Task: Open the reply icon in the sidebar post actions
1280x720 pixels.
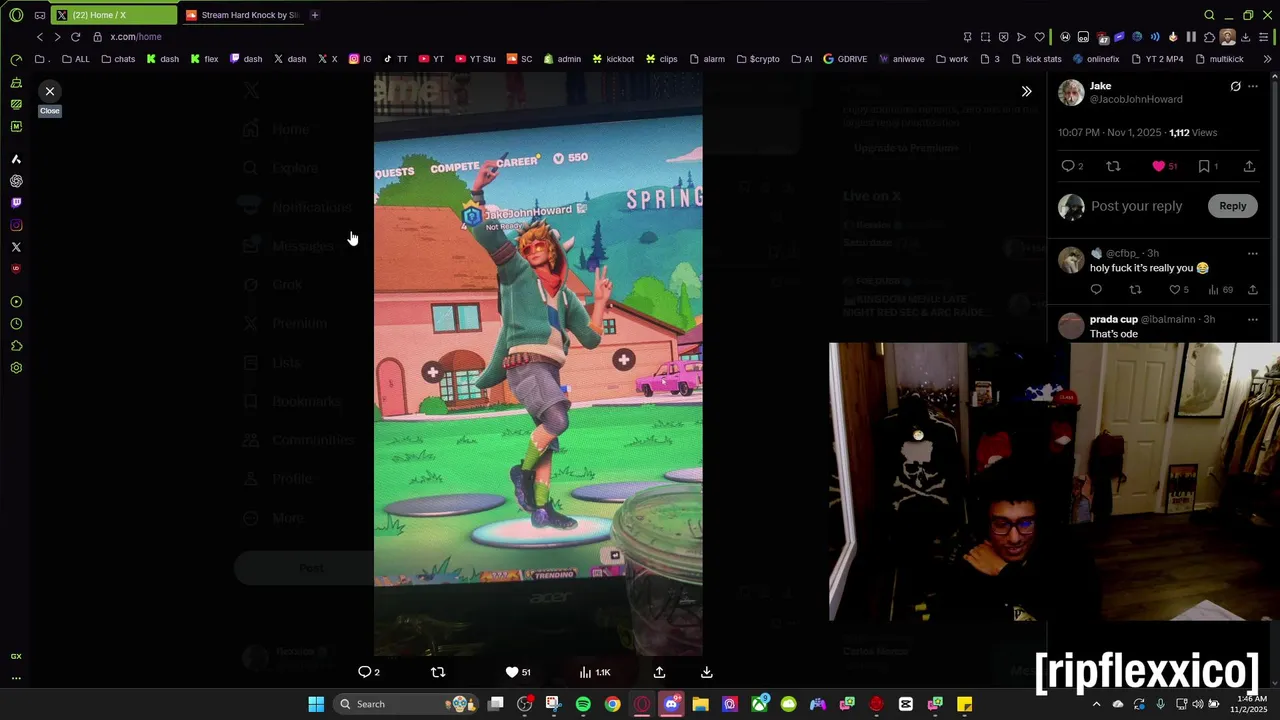Action: (1068, 166)
